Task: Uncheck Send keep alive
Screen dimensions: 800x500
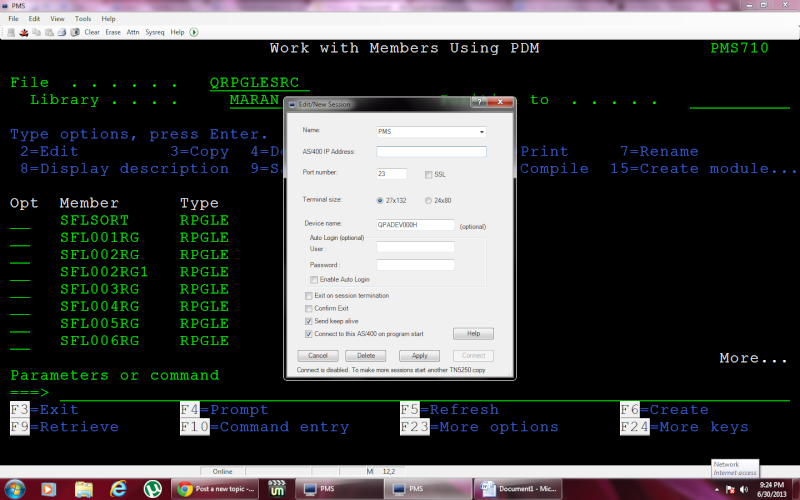Action: click(309, 321)
